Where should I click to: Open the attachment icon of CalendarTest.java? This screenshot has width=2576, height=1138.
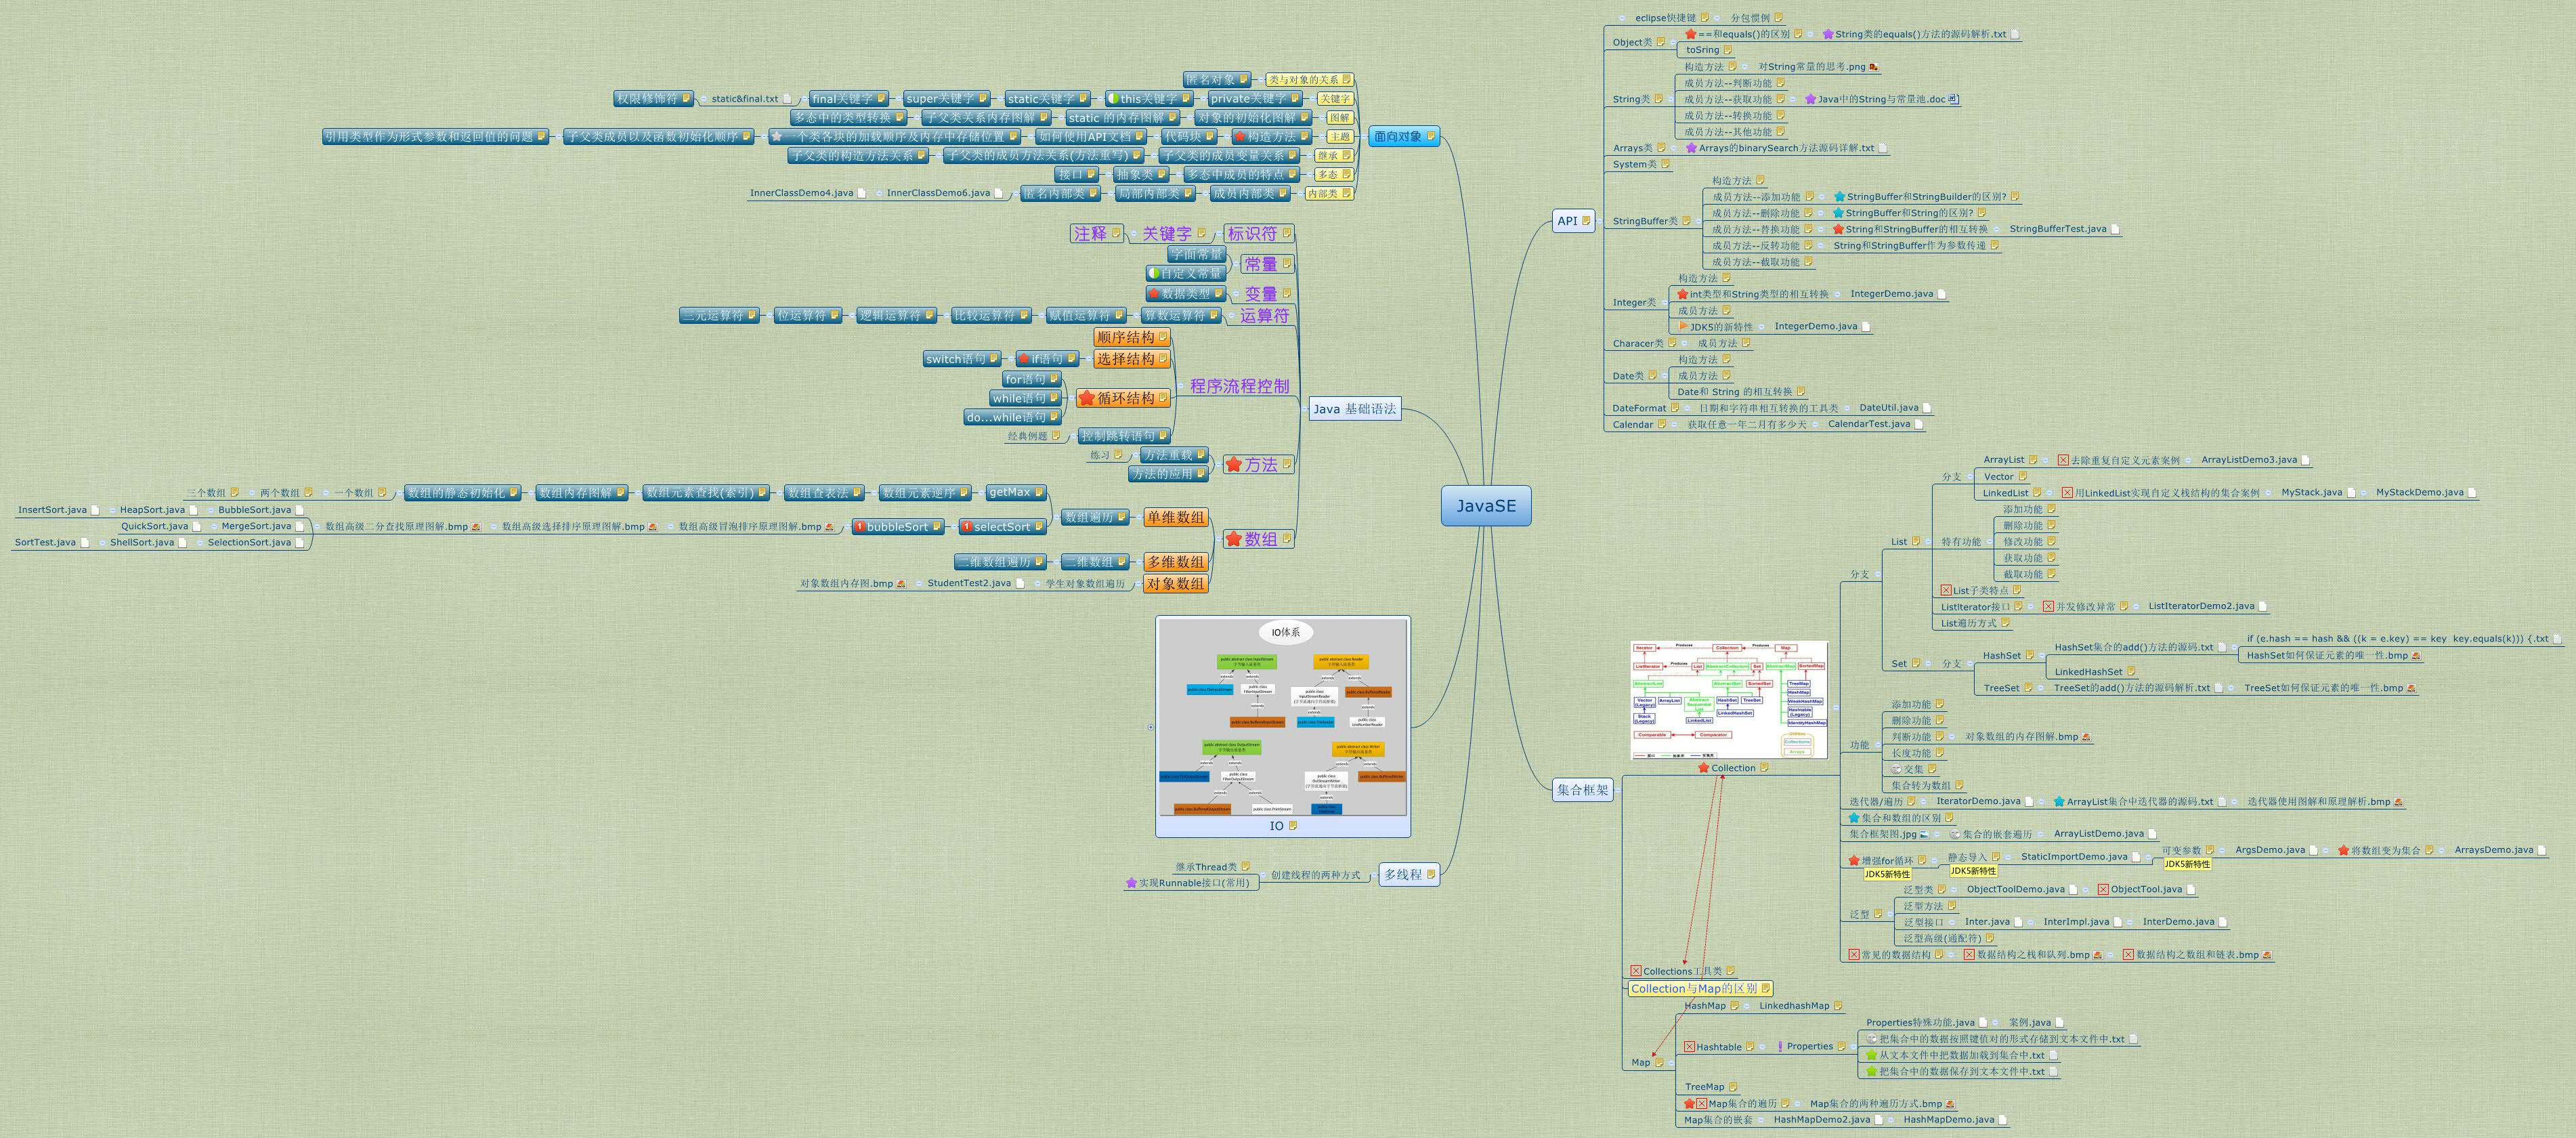[x=1919, y=424]
